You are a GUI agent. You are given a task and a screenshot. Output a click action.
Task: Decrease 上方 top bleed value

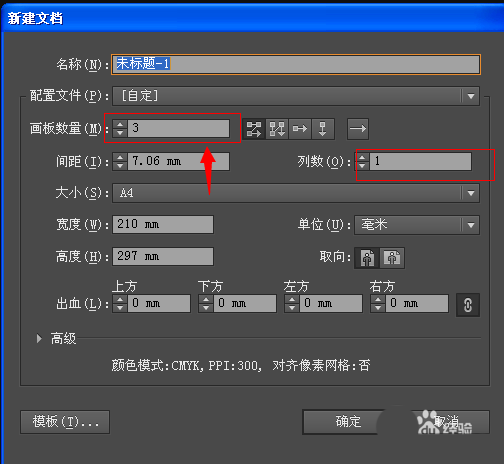coord(120,308)
